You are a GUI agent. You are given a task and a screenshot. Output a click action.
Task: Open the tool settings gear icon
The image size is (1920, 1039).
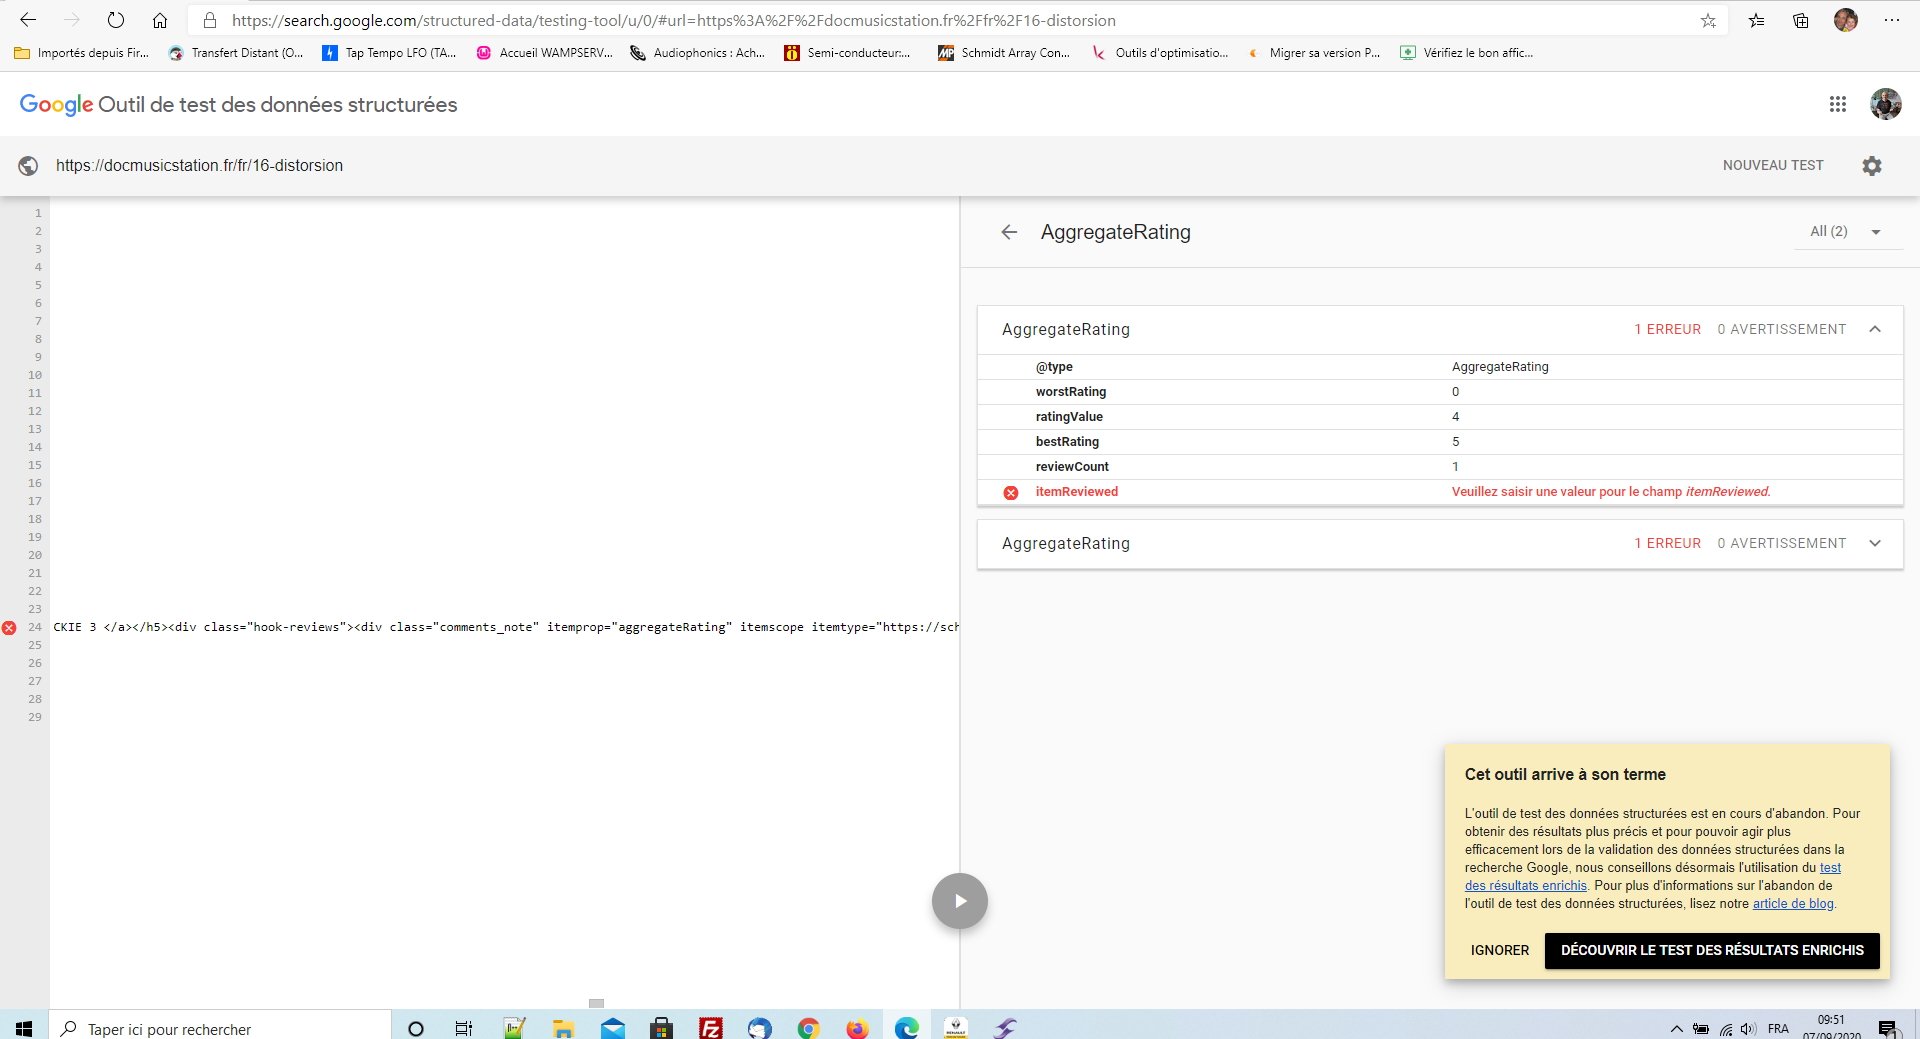pos(1872,166)
